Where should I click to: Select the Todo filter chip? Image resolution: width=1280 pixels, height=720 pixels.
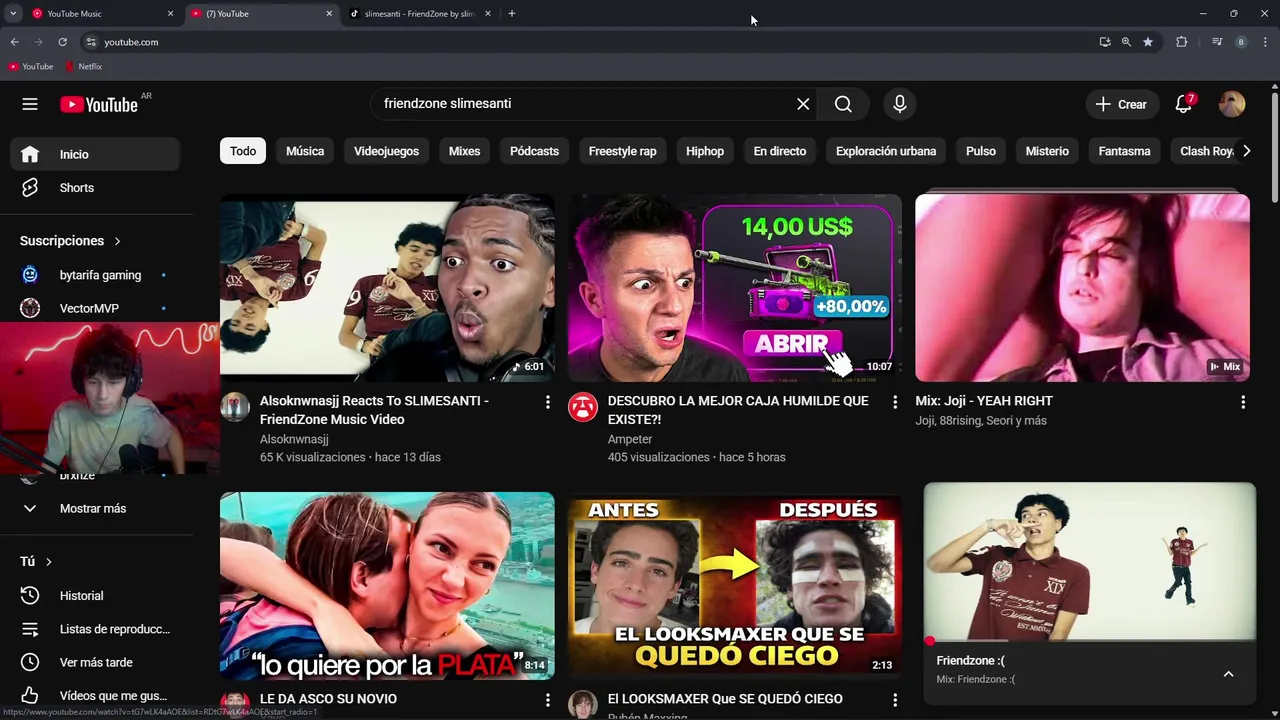[243, 151]
